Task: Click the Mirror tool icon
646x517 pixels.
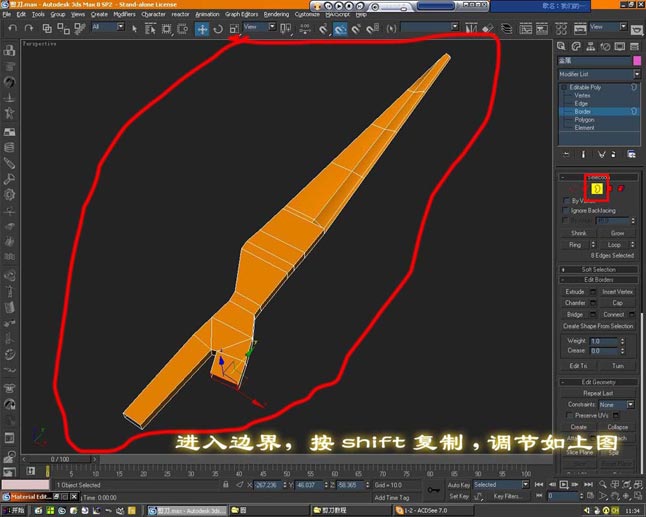Action: coord(471,28)
